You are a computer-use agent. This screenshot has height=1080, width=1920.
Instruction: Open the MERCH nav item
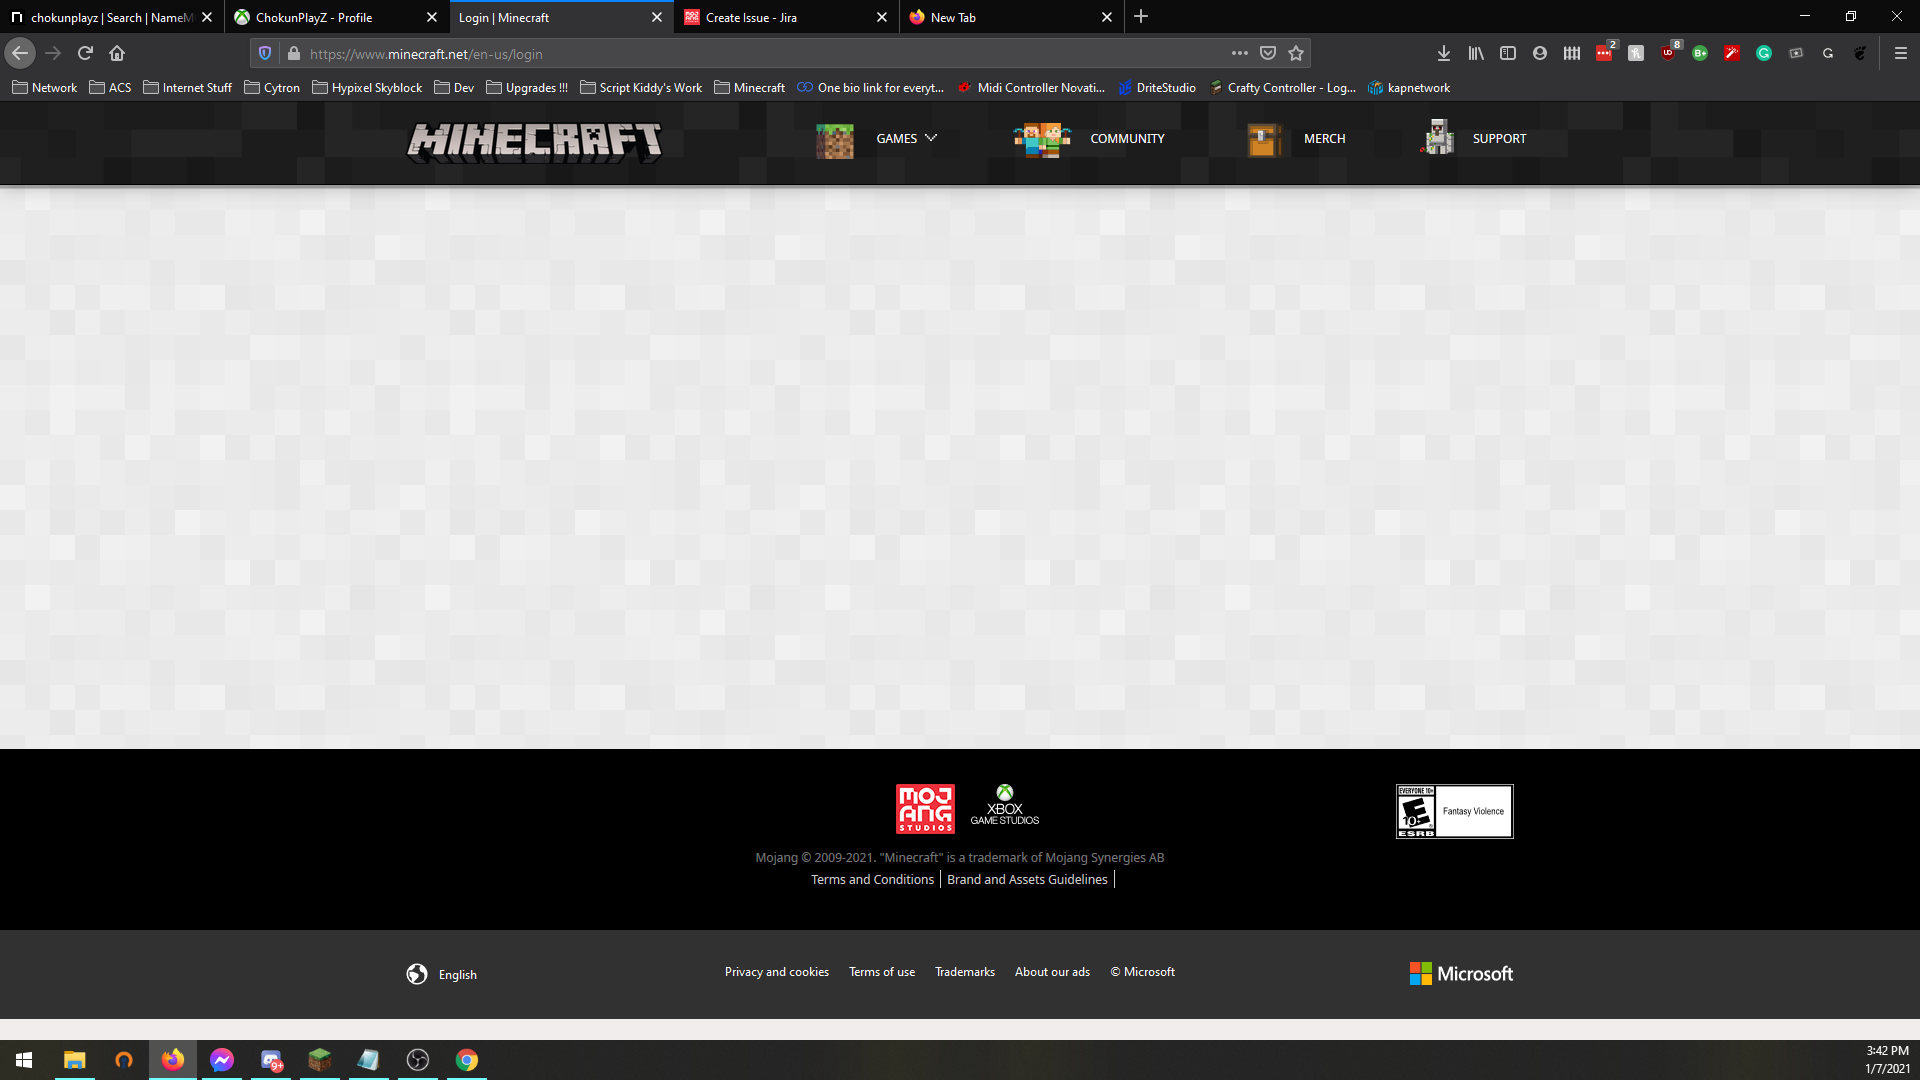[x=1324, y=139]
